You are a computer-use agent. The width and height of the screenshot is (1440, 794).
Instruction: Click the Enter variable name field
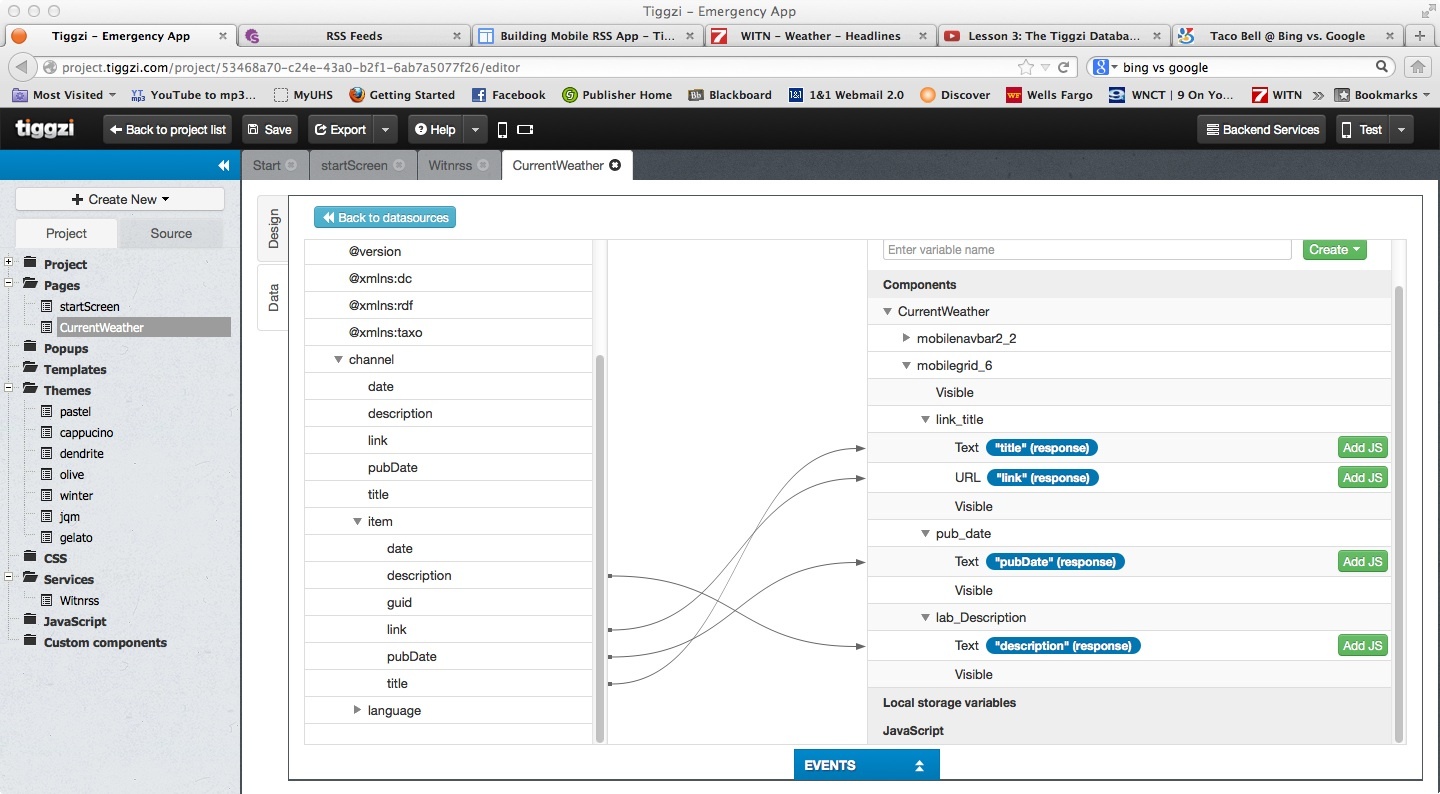click(1086, 250)
